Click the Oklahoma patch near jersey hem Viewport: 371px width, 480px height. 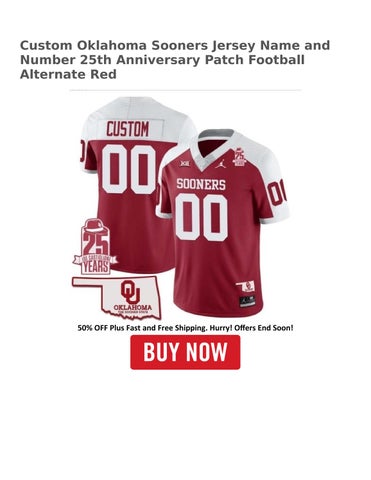245,286
